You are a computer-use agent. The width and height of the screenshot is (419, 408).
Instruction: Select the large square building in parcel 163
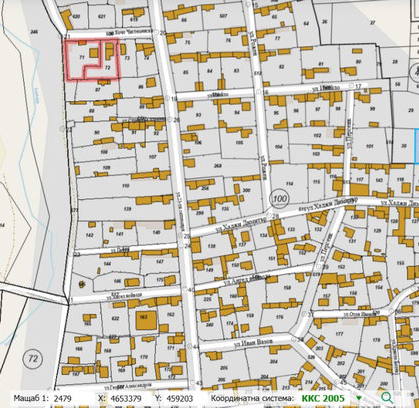click(x=146, y=320)
